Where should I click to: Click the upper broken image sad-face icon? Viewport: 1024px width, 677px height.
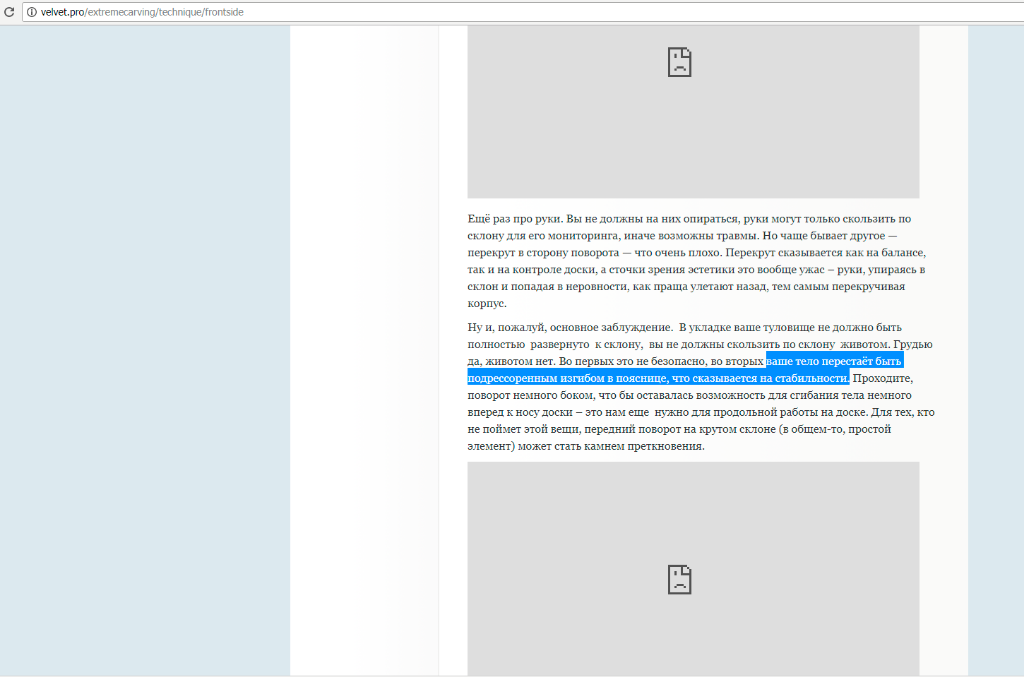pyautogui.click(x=680, y=62)
